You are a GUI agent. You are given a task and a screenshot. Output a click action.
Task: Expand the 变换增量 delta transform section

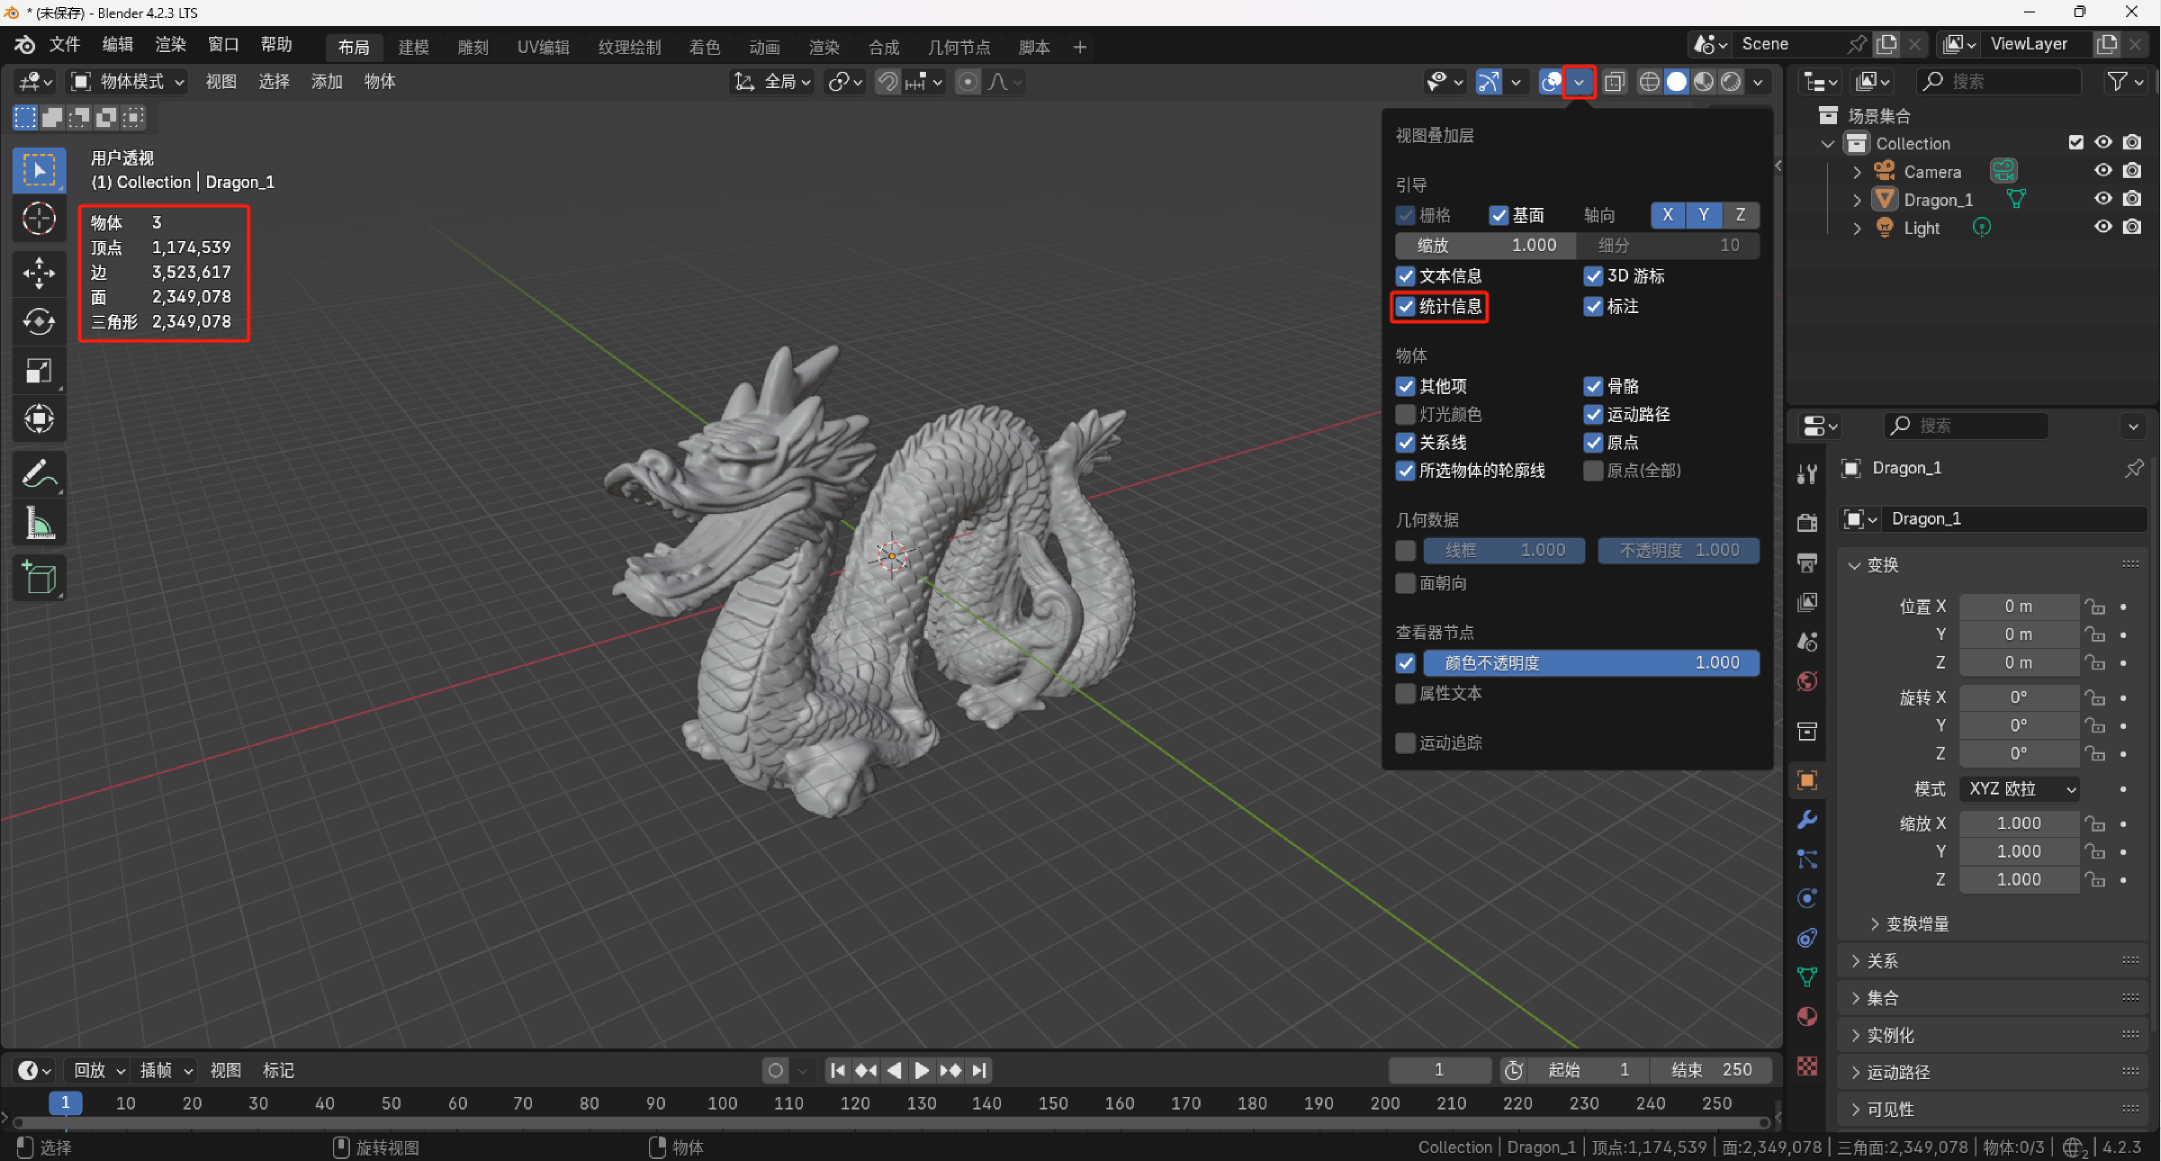point(1916,924)
